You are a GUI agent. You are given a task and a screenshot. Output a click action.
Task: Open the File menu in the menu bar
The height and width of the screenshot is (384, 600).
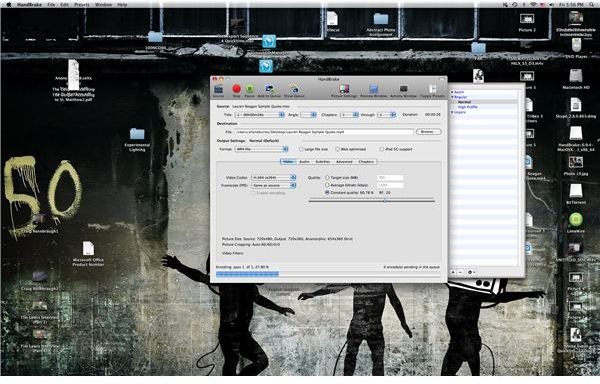pos(51,5)
